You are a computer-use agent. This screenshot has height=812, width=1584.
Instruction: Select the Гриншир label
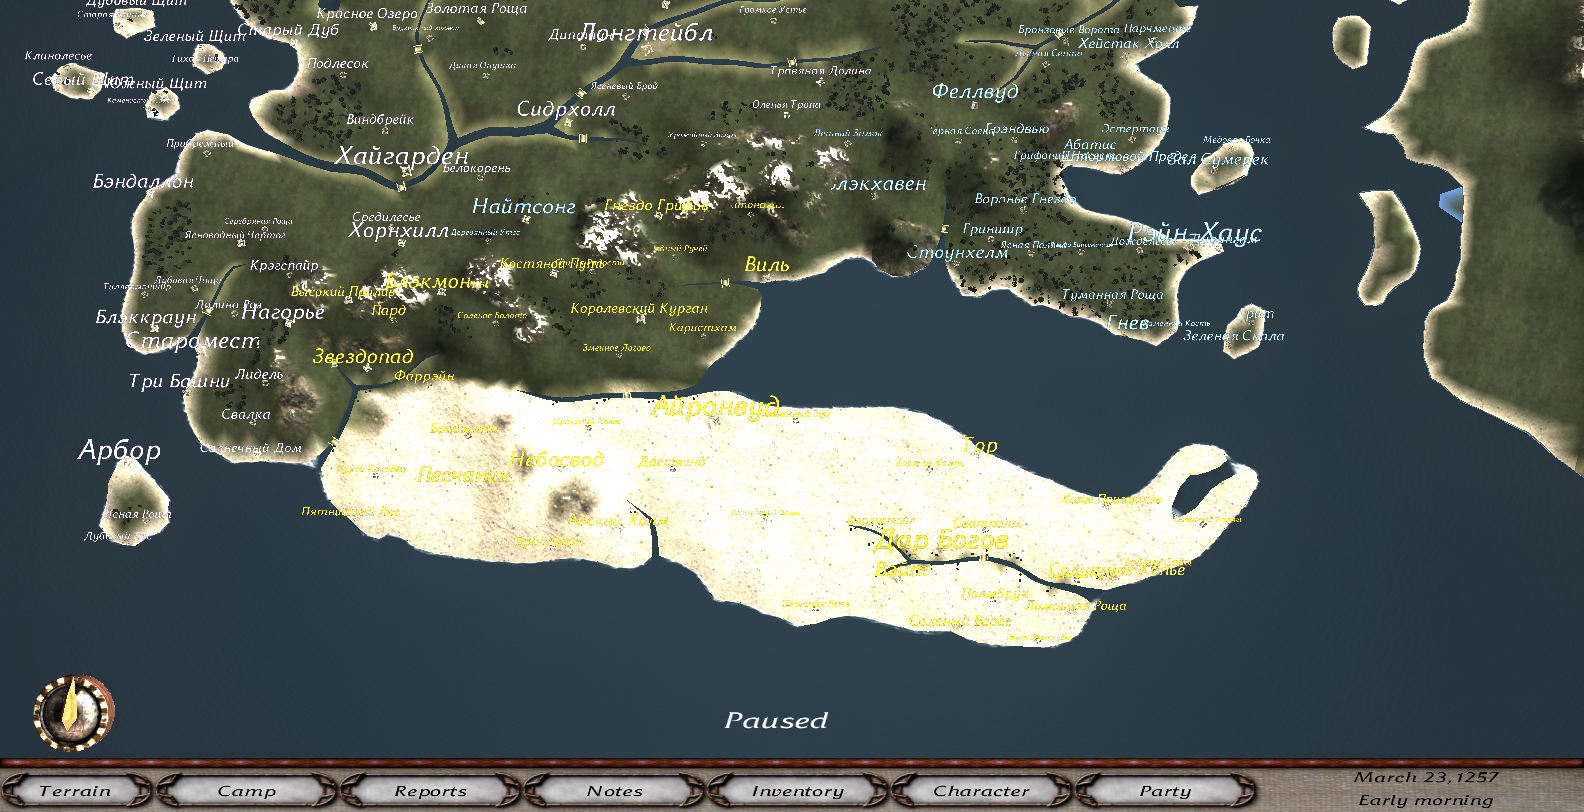point(993,229)
